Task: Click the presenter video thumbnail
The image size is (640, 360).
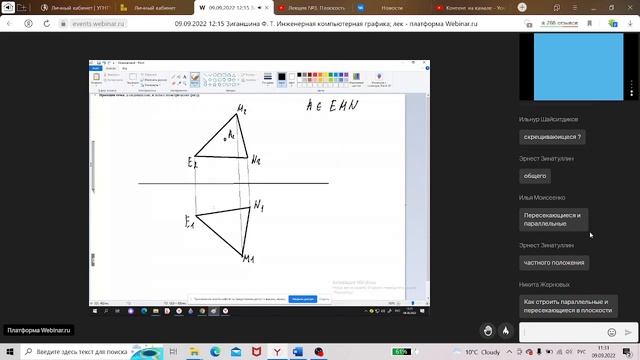Action: point(578,67)
